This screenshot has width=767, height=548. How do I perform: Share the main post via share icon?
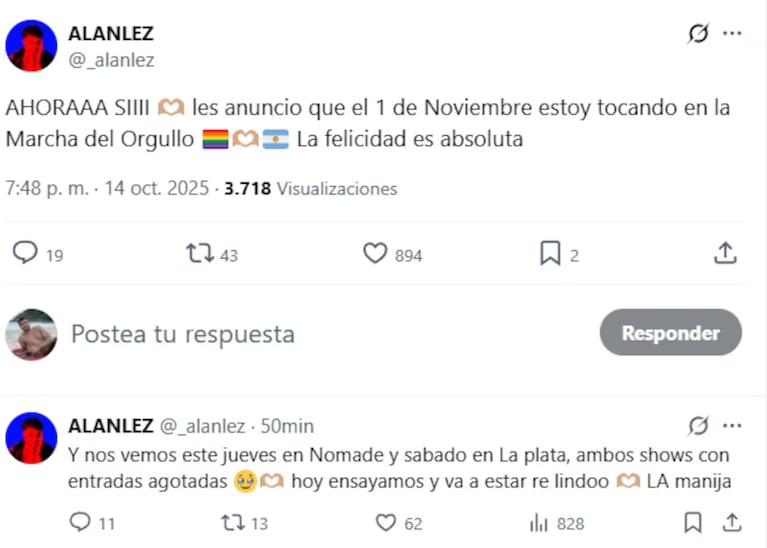[x=725, y=254]
